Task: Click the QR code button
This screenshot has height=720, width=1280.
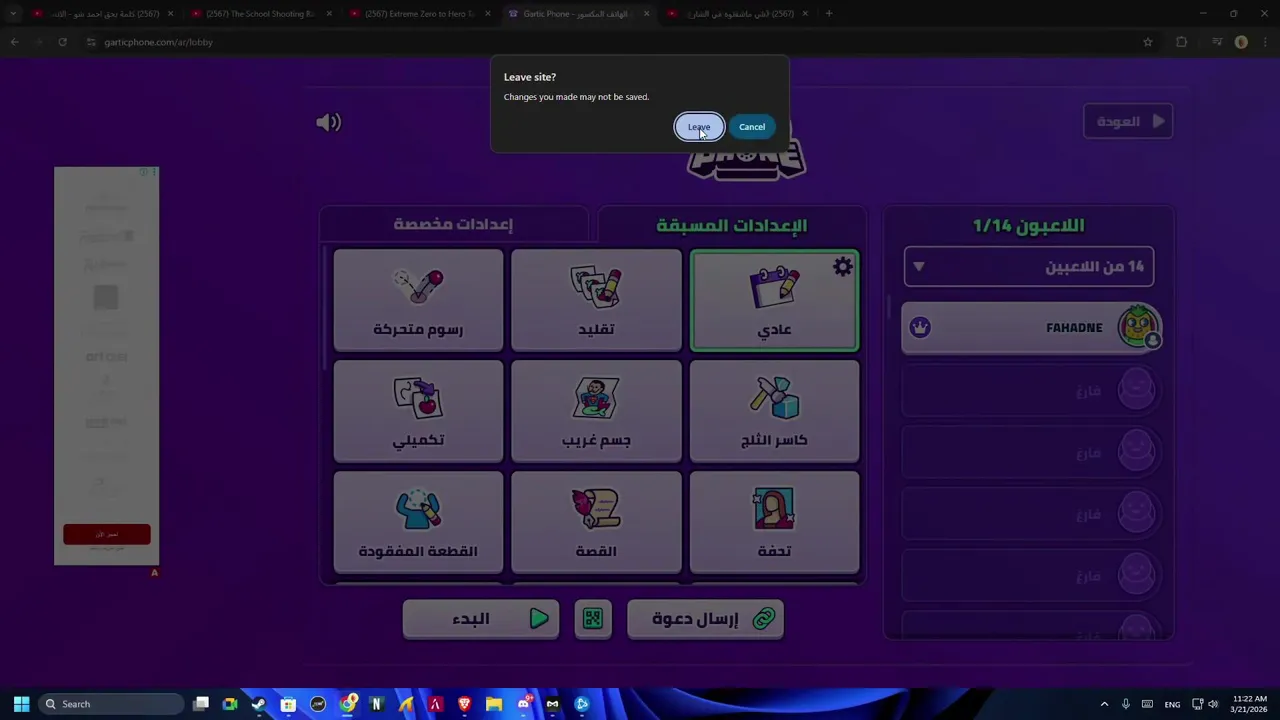Action: tap(593, 619)
